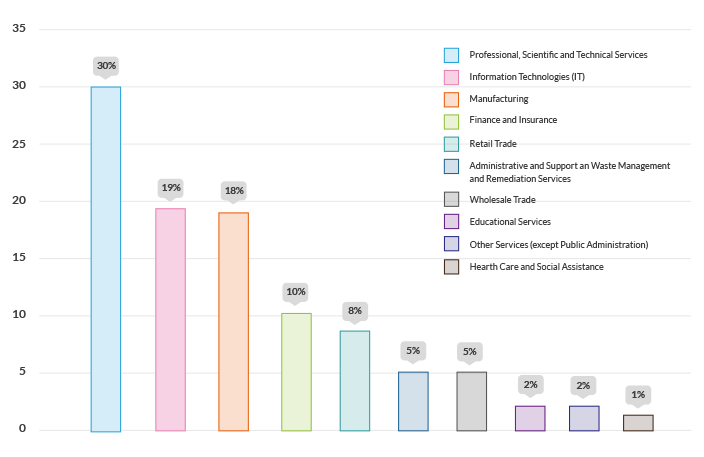
Task: Select the shortest brown 1% bar
Action: coord(638,423)
